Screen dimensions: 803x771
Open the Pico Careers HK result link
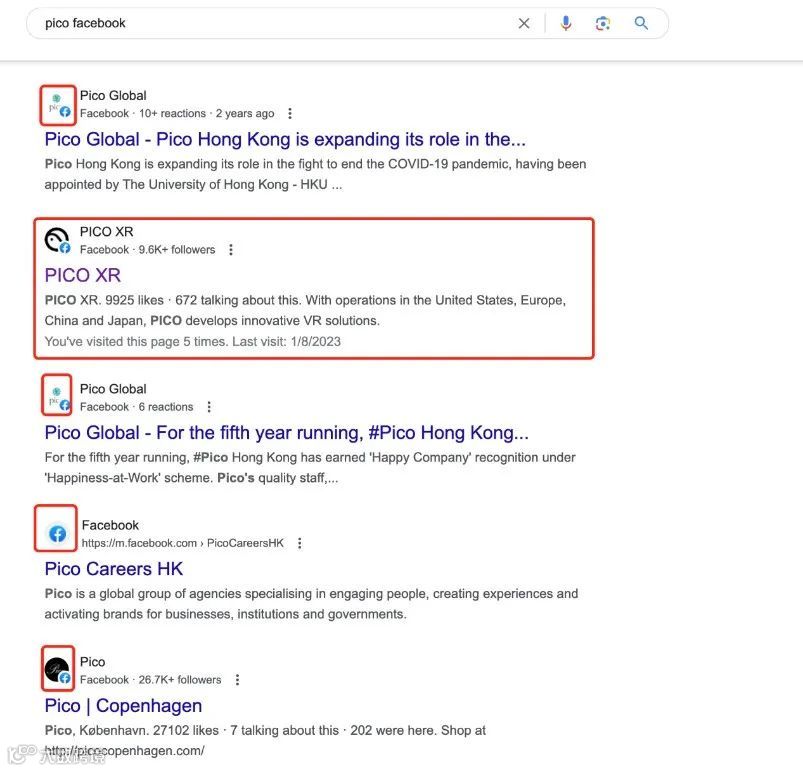click(114, 569)
